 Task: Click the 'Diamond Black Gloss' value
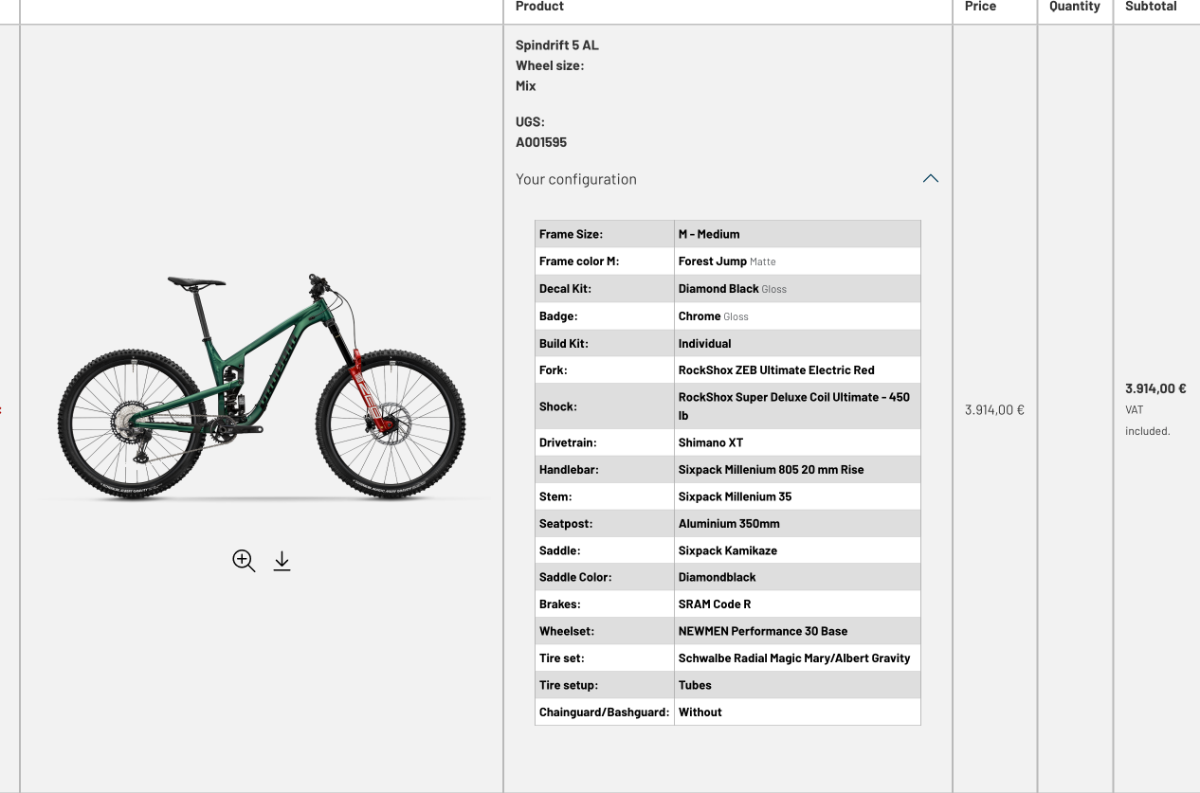(x=733, y=288)
